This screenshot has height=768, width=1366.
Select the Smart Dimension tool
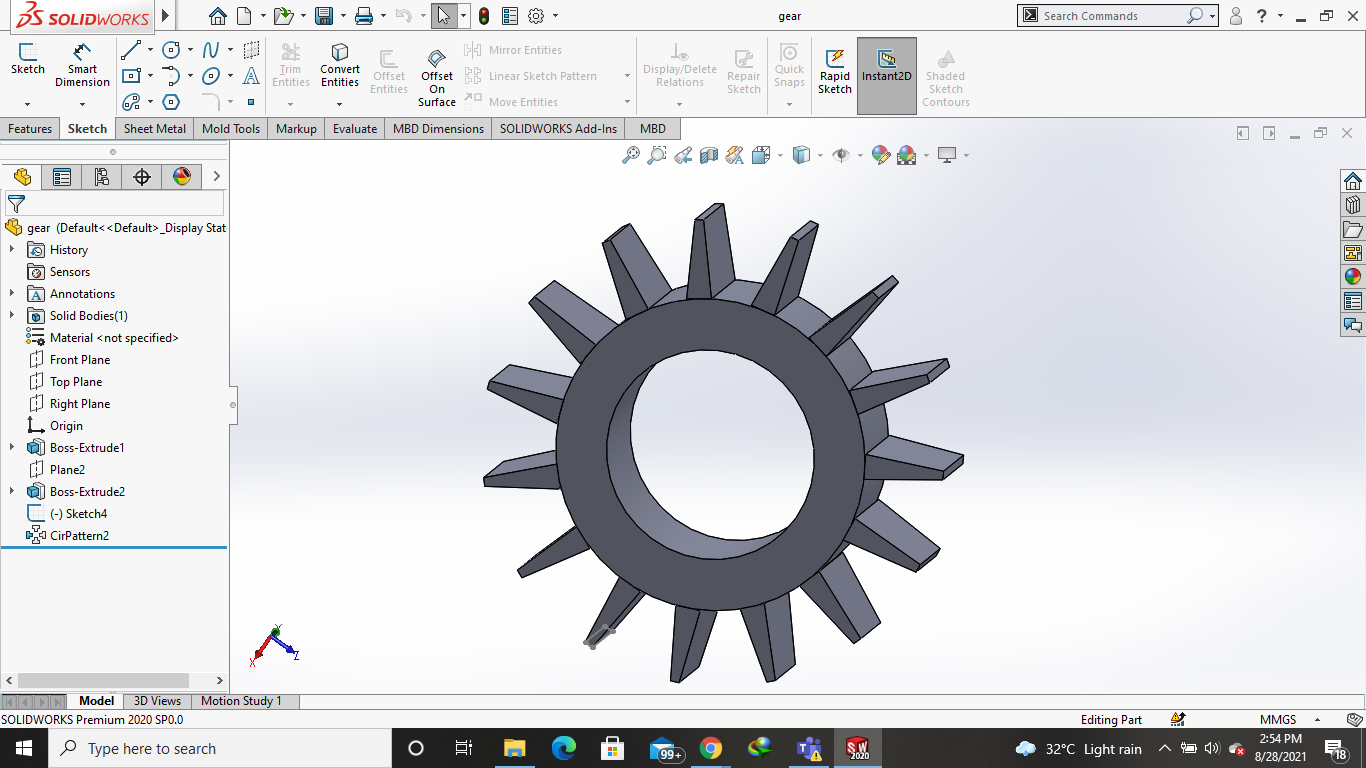click(82, 65)
